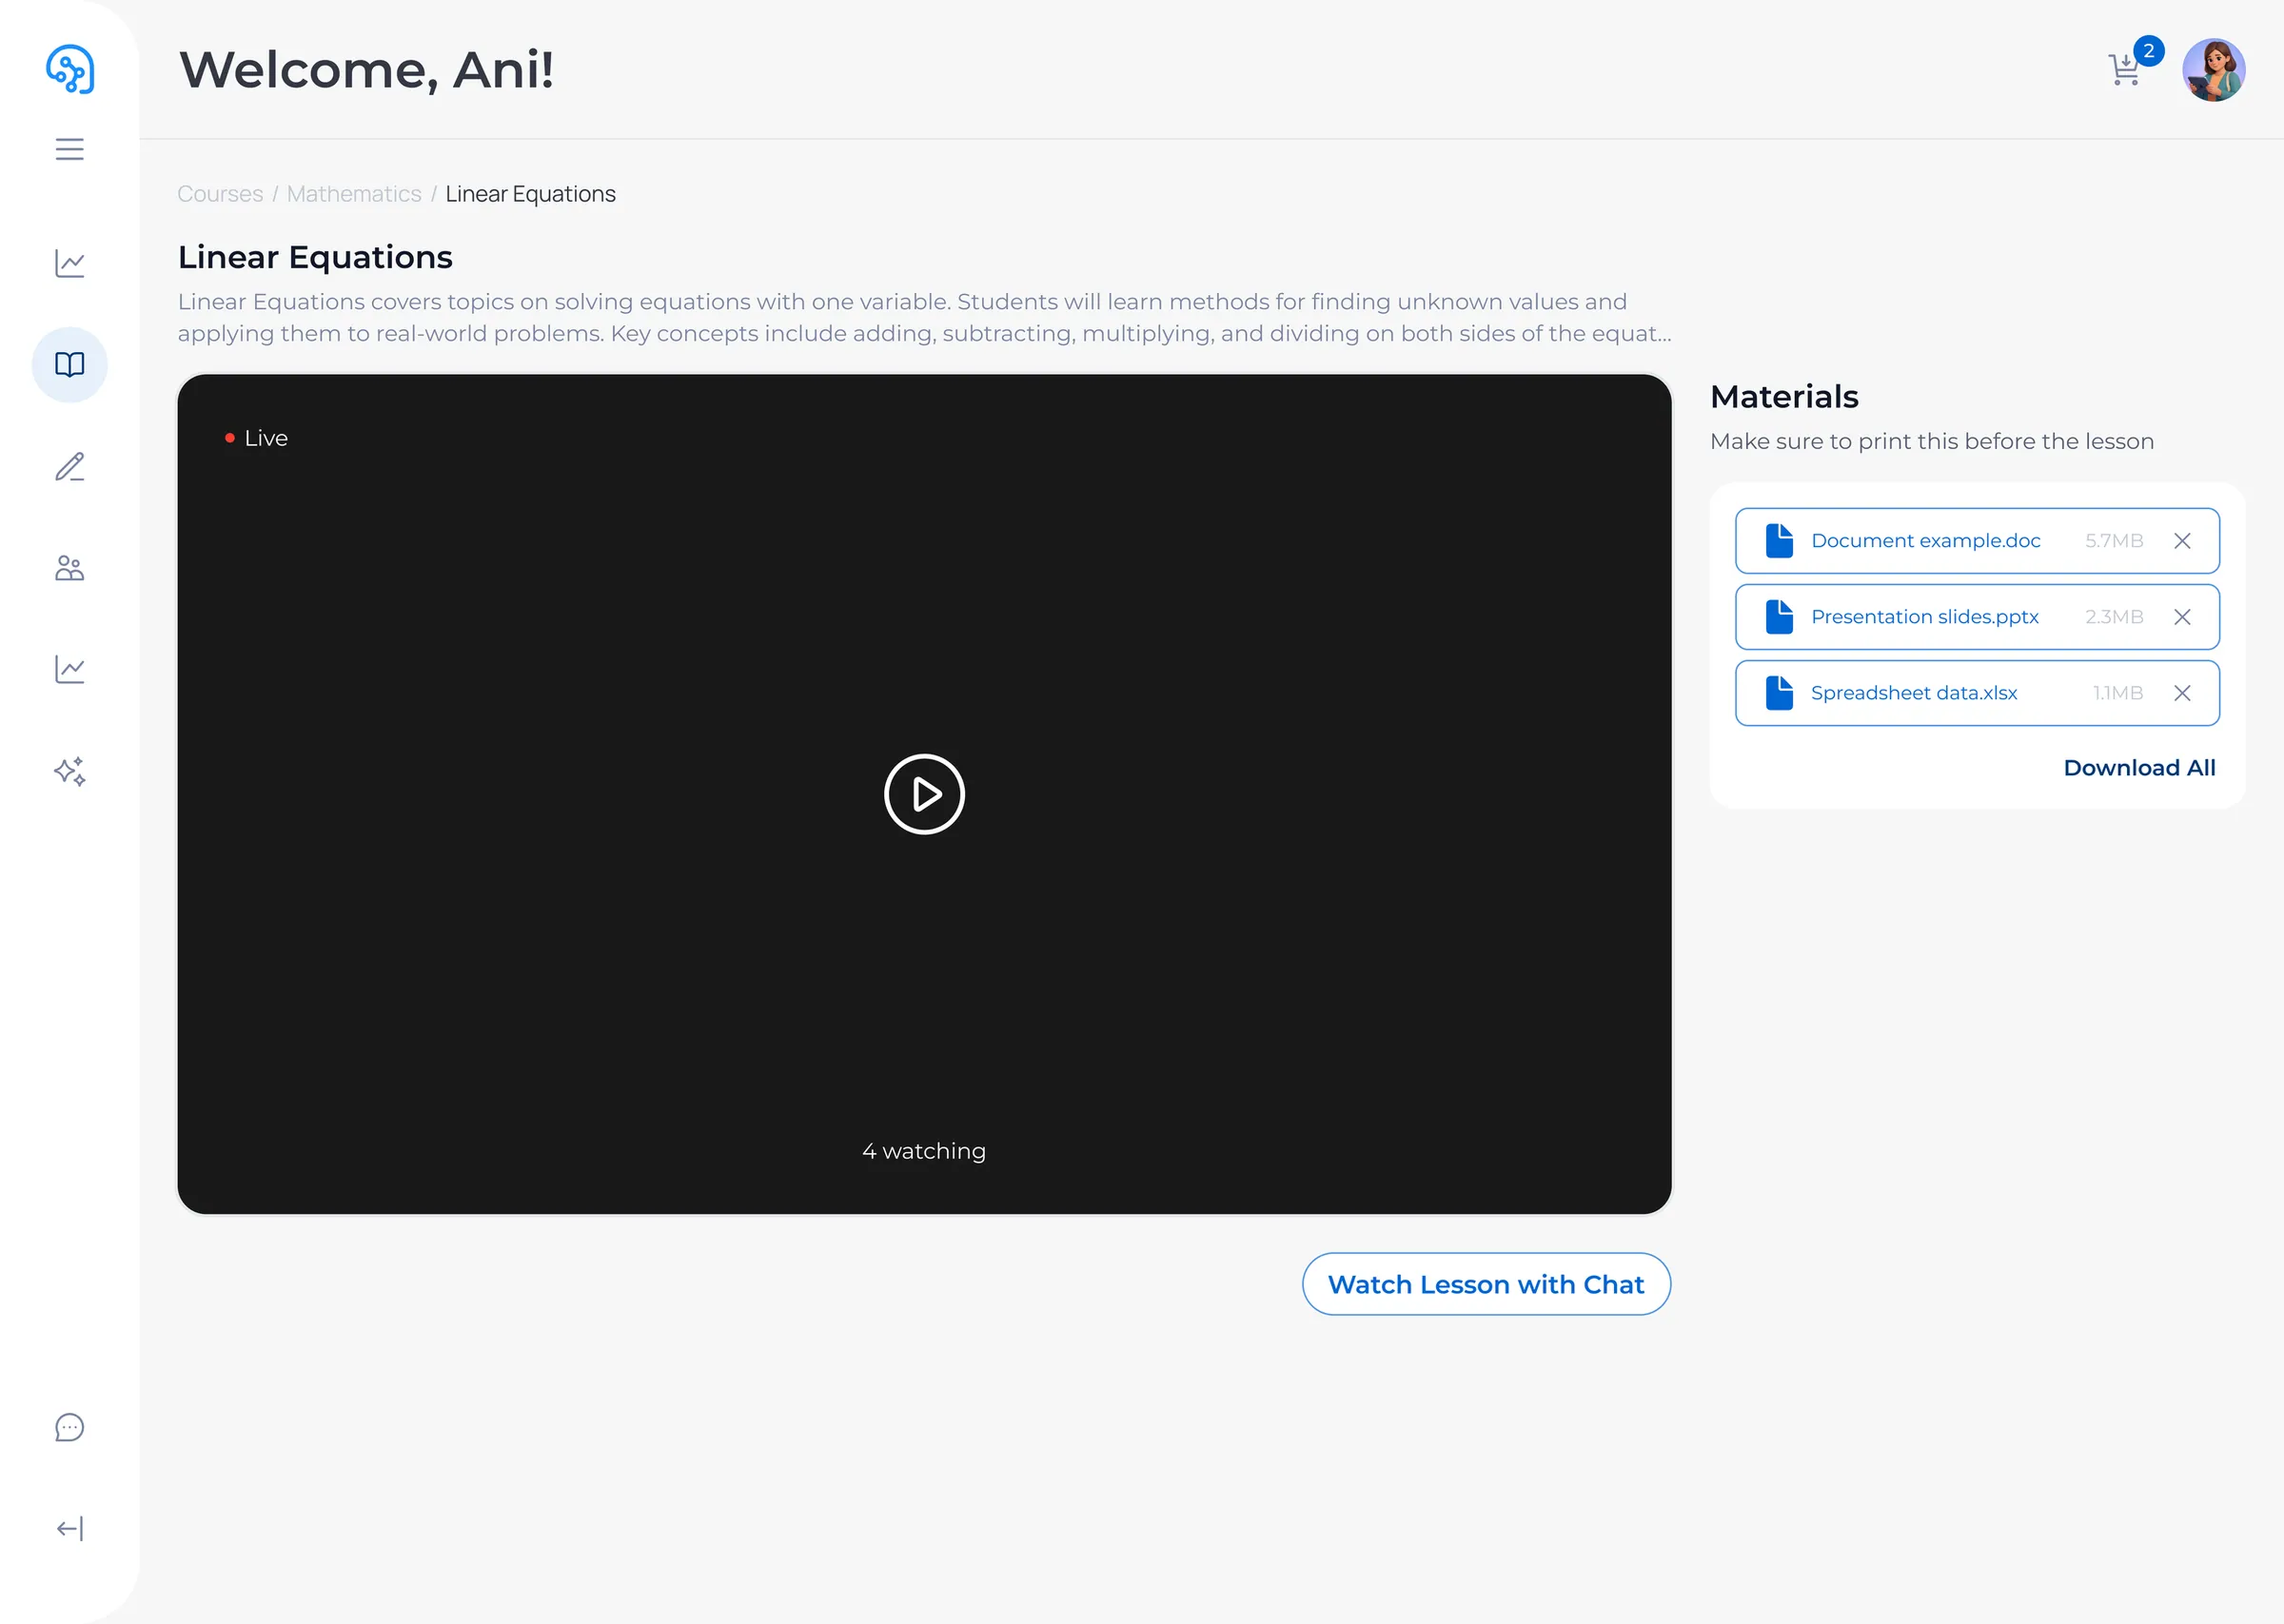Click the Live indicator on the video
This screenshot has width=2284, height=1624.
(257, 438)
